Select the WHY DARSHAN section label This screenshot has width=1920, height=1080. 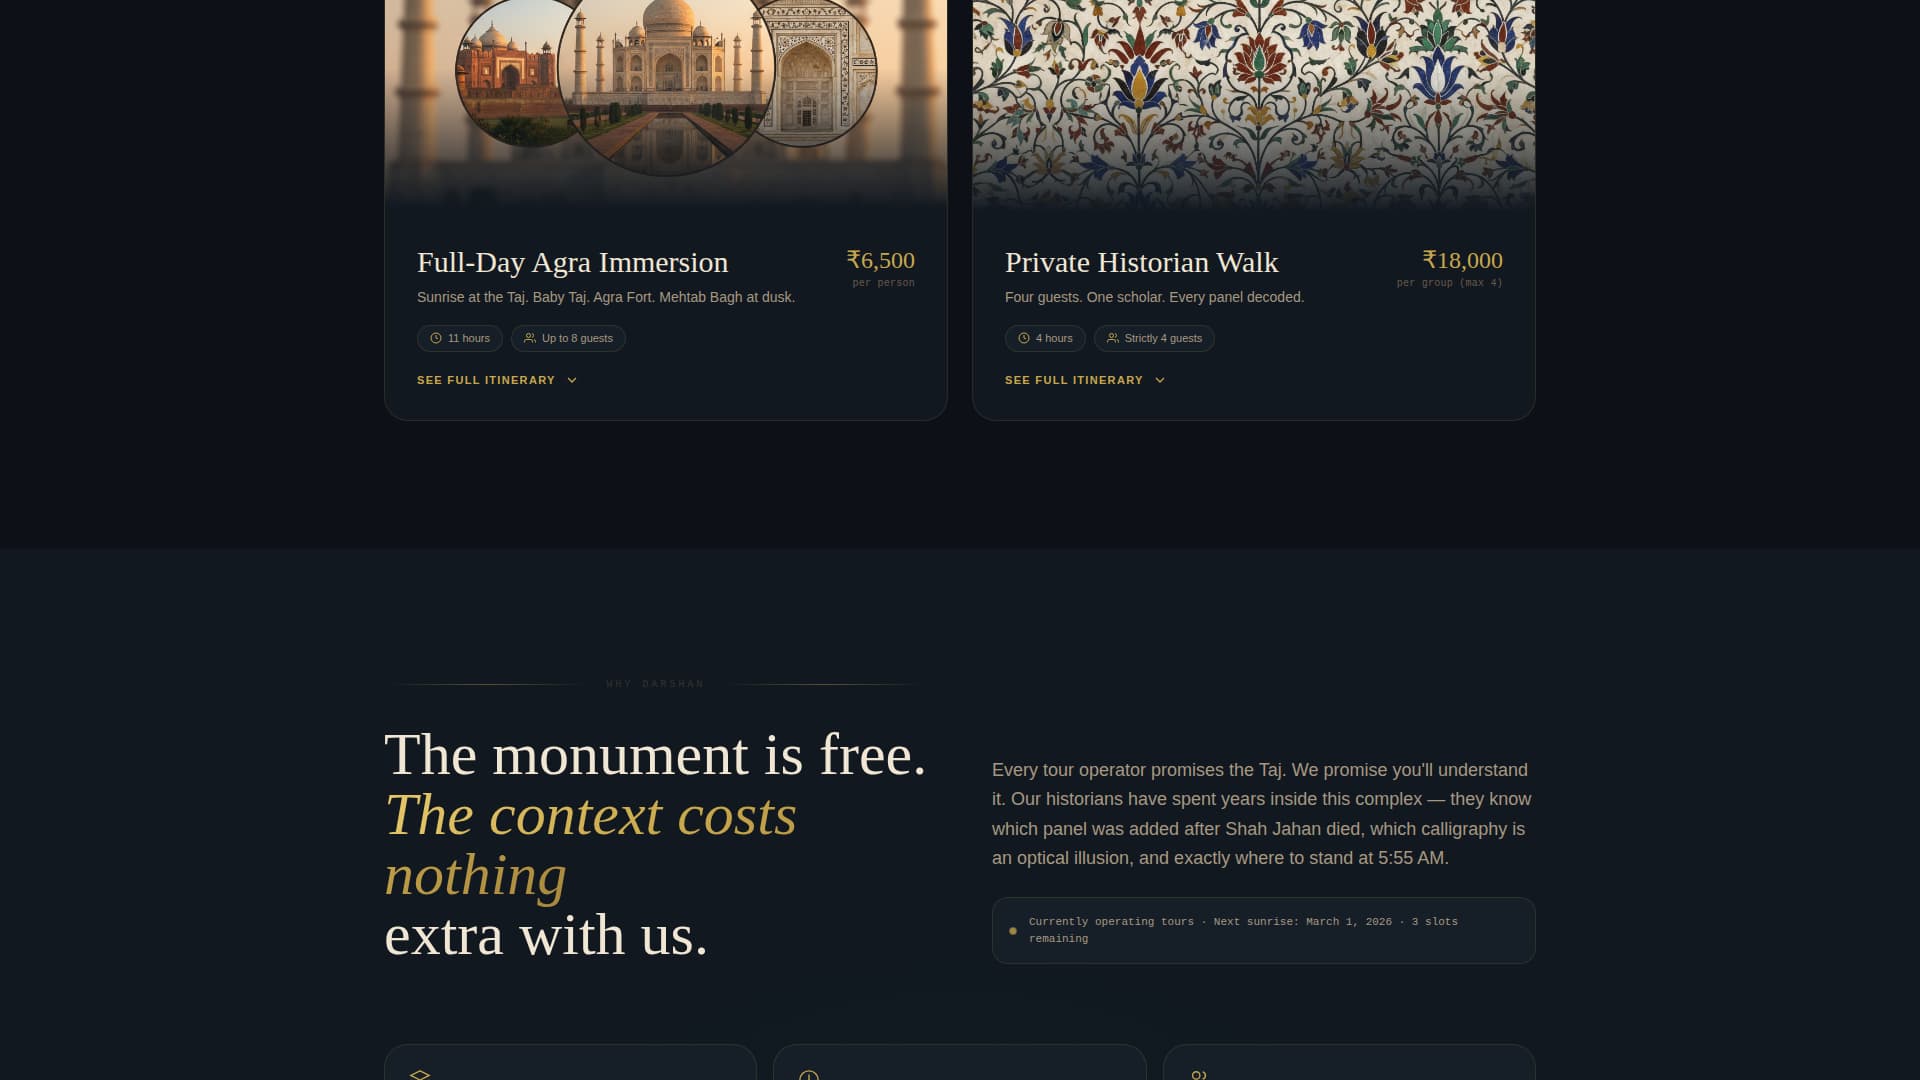[655, 684]
